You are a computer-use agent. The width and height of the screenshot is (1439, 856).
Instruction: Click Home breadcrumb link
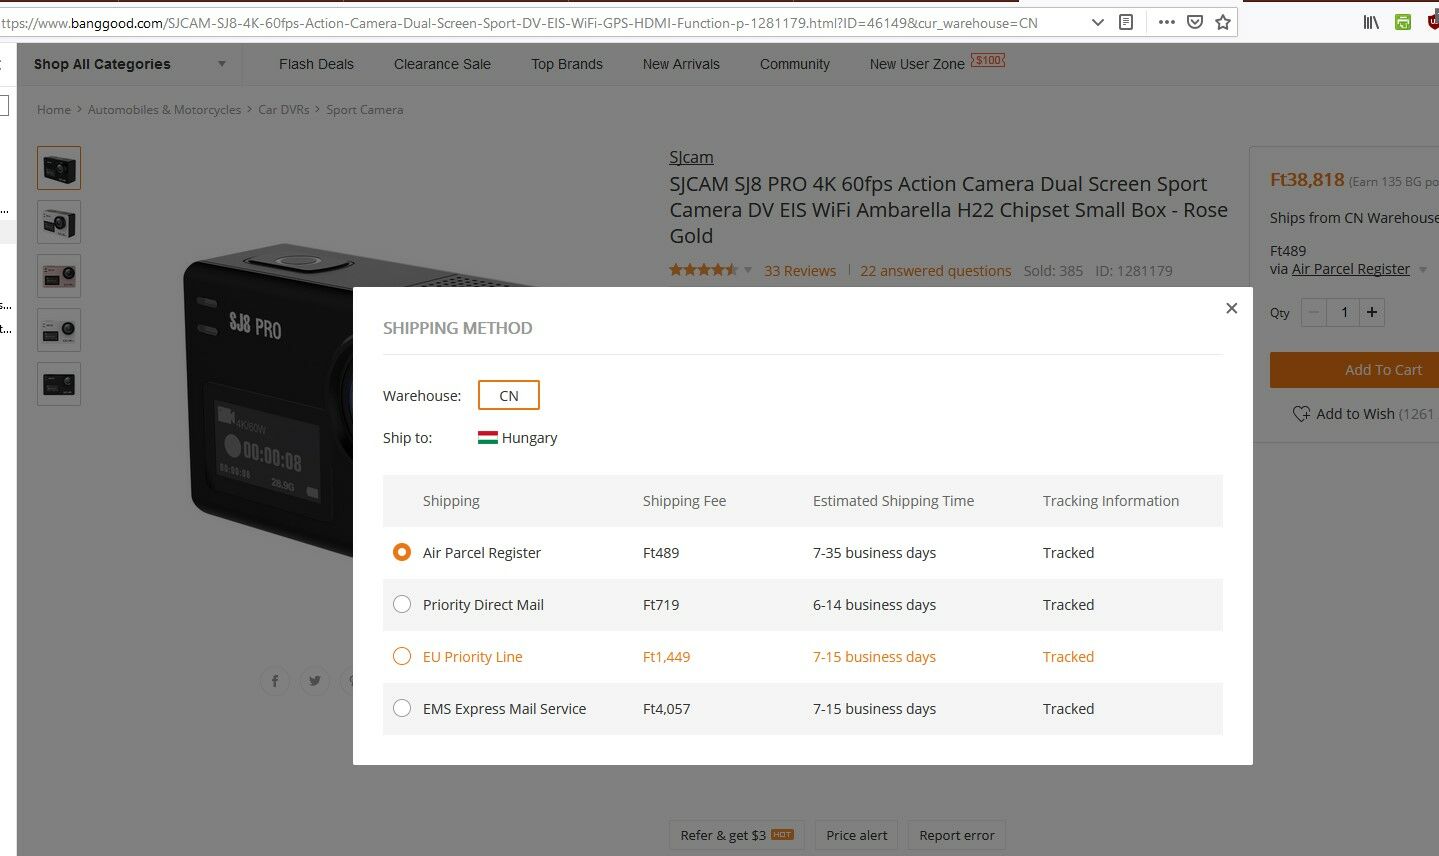pyautogui.click(x=54, y=110)
